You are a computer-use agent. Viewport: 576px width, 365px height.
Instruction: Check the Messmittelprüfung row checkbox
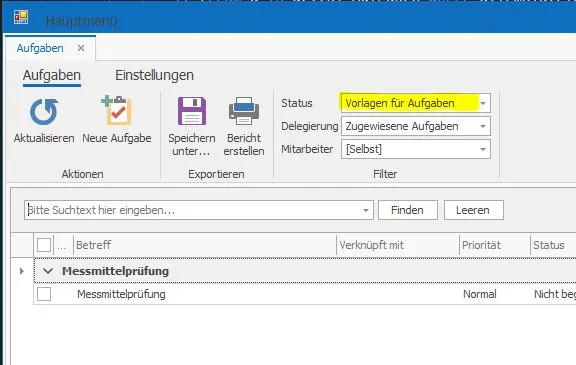(x=44, y=294)
